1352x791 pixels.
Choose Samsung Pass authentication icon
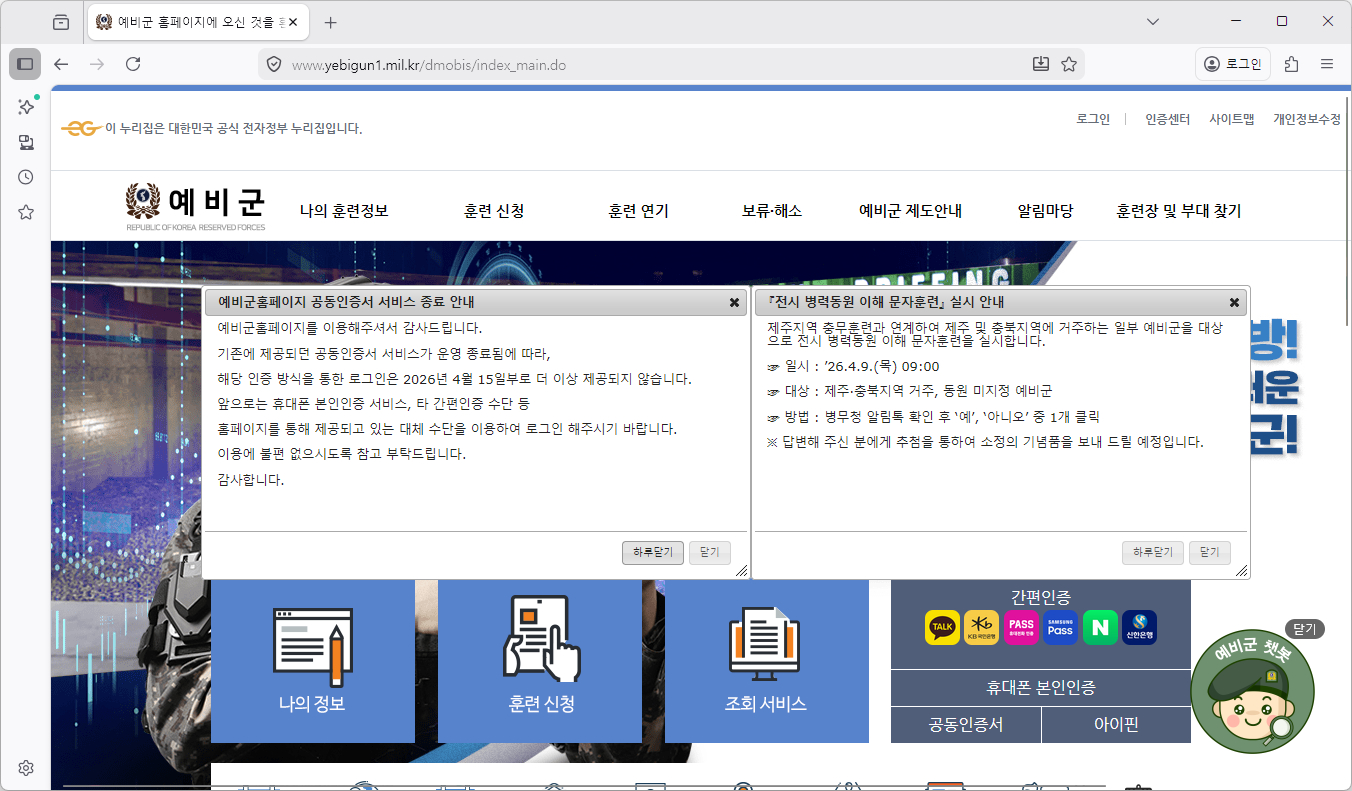(1060, 628)
